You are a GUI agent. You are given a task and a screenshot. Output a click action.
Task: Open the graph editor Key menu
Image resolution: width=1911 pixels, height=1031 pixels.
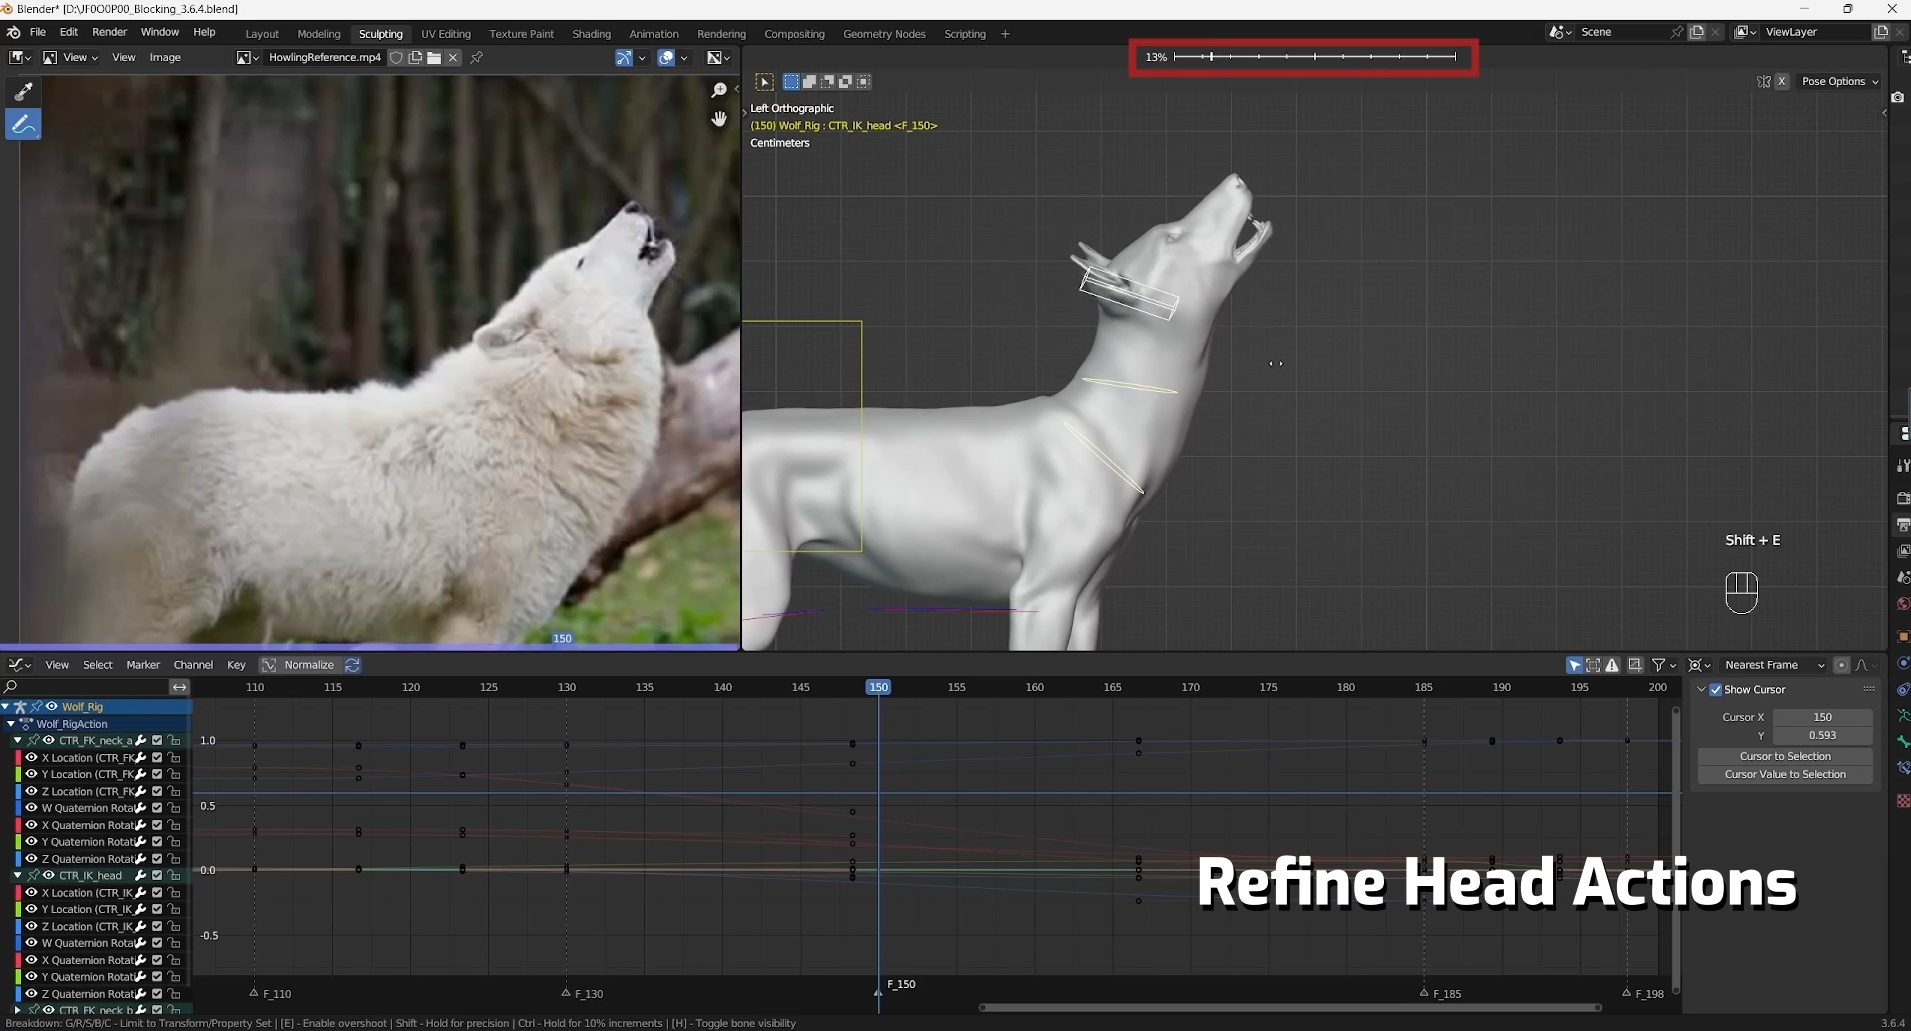pos(236,665)
